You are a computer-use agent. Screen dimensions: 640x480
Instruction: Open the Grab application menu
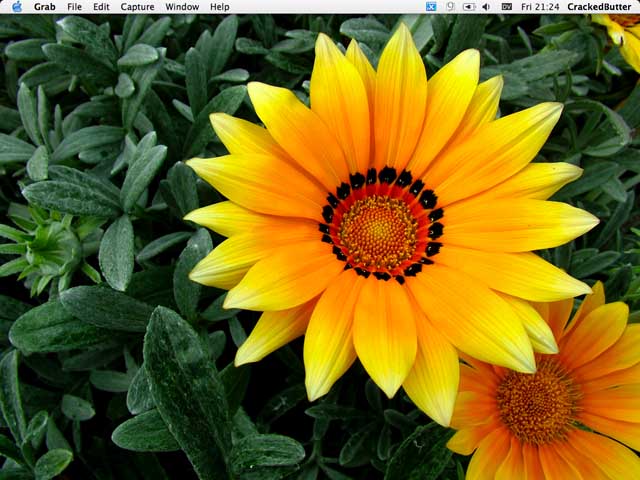coord(44,7)
